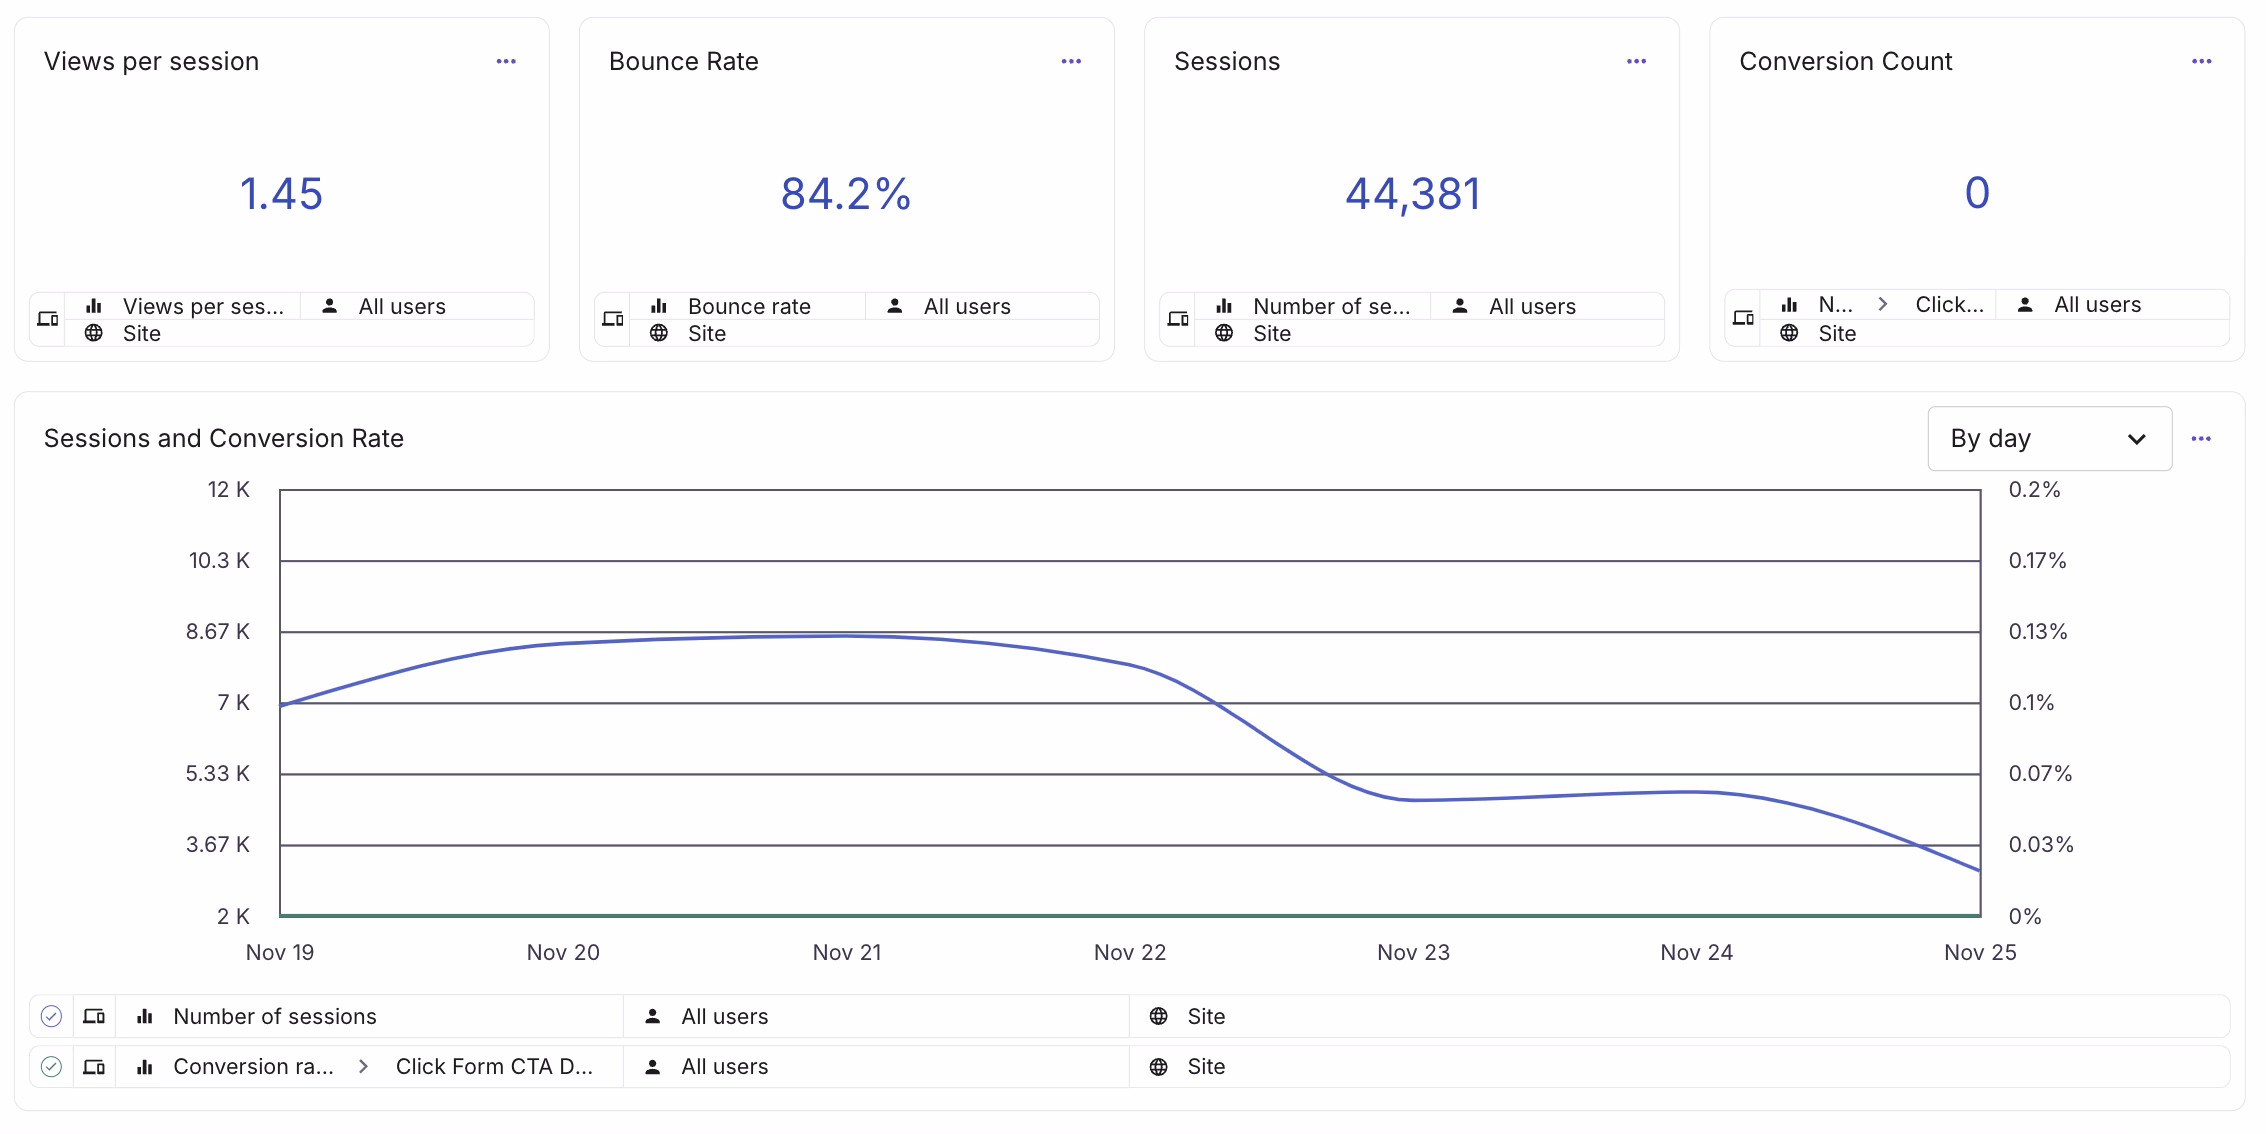Open Bounce Rate card three-dot menu

(1071, 62)
